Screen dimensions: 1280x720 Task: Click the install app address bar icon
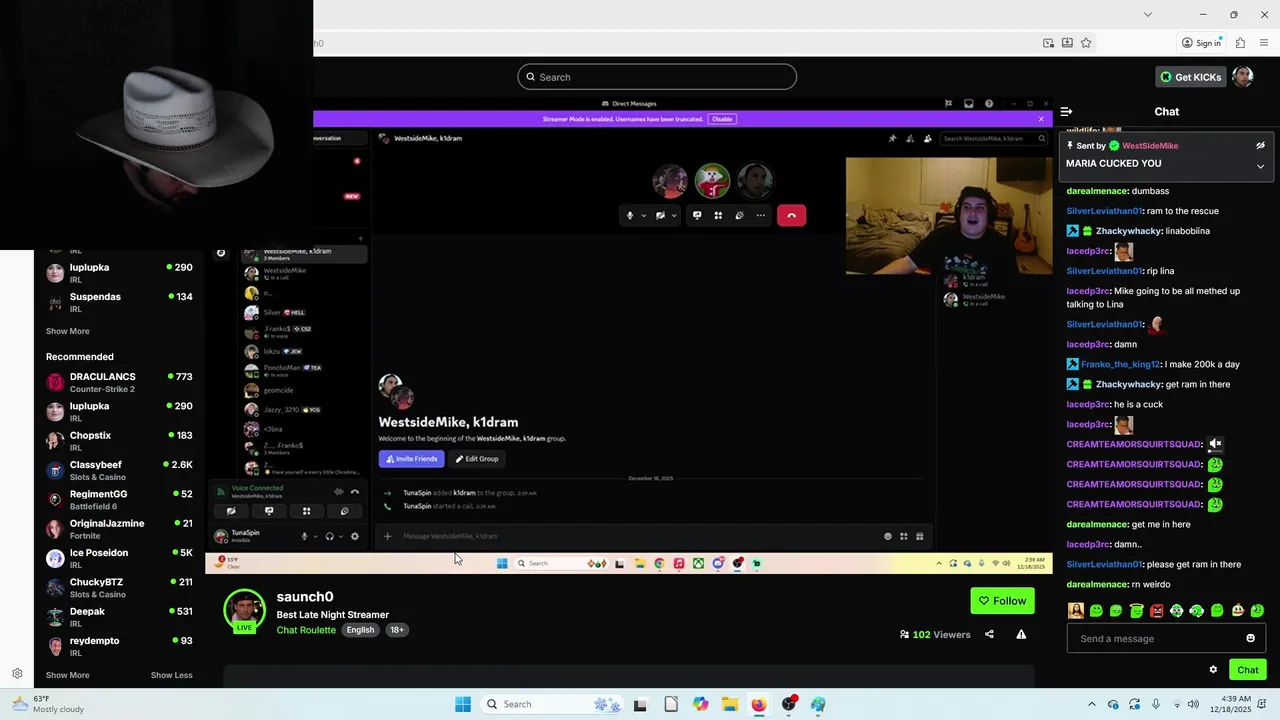tap(1067, 43)
